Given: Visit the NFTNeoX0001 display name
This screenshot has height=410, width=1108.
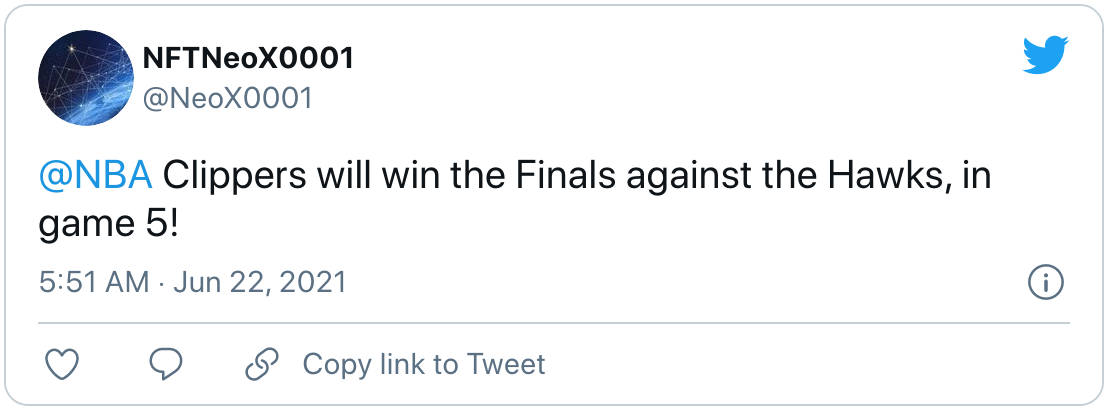Looking at the screenshot, I should [x=248, y=59].
